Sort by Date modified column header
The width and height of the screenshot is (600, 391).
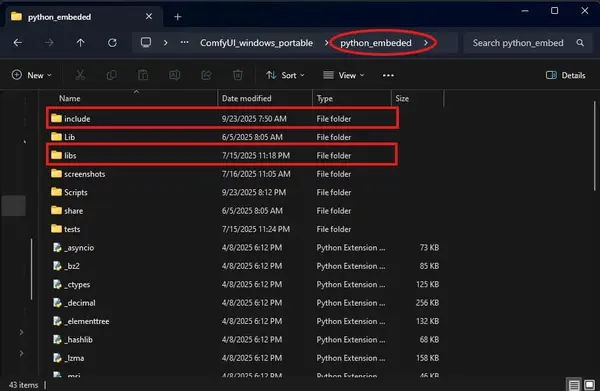click(x=246, y=98)
